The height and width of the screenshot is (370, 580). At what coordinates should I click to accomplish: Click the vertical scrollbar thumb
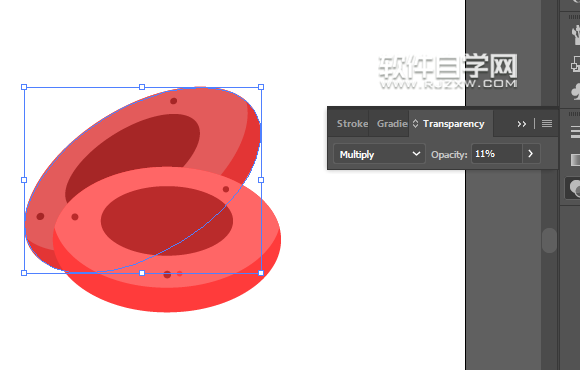tap(549, 240)
